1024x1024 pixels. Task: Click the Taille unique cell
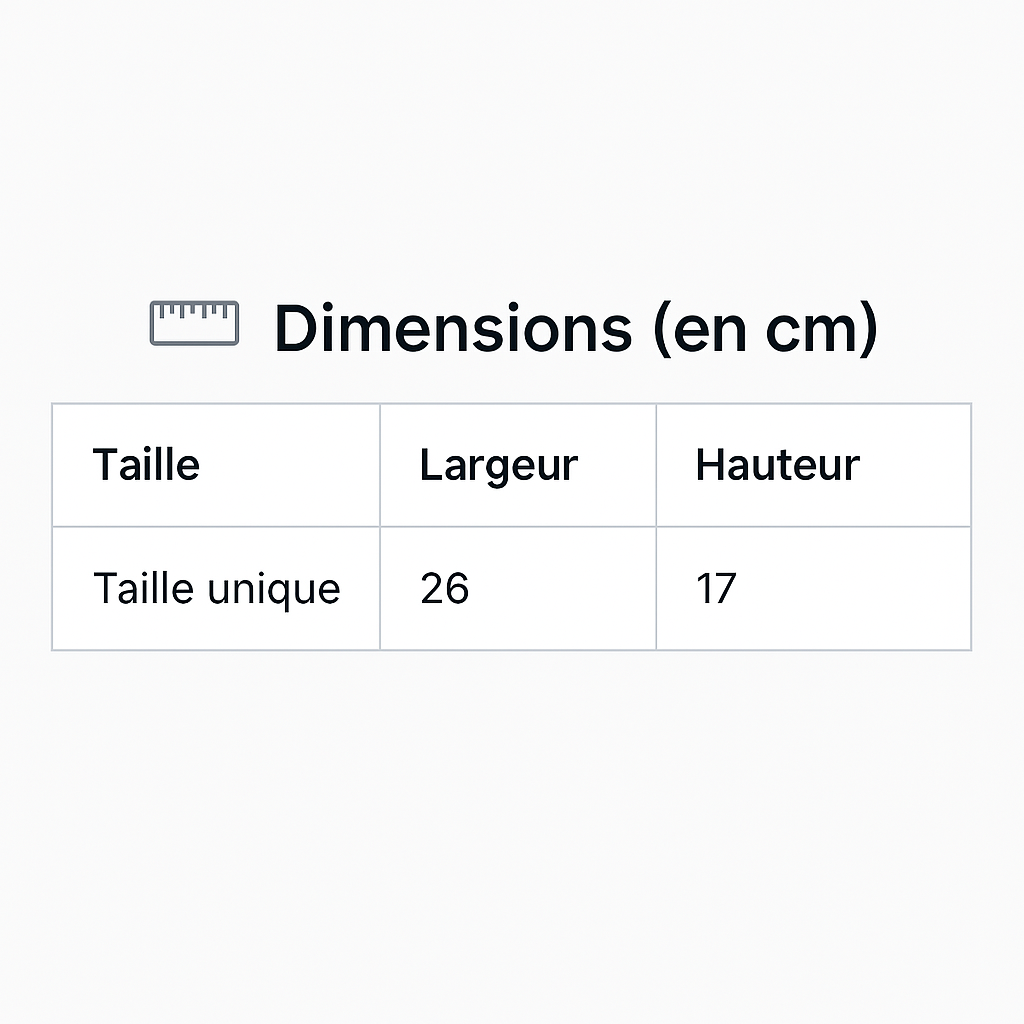(x=216, y=588)
